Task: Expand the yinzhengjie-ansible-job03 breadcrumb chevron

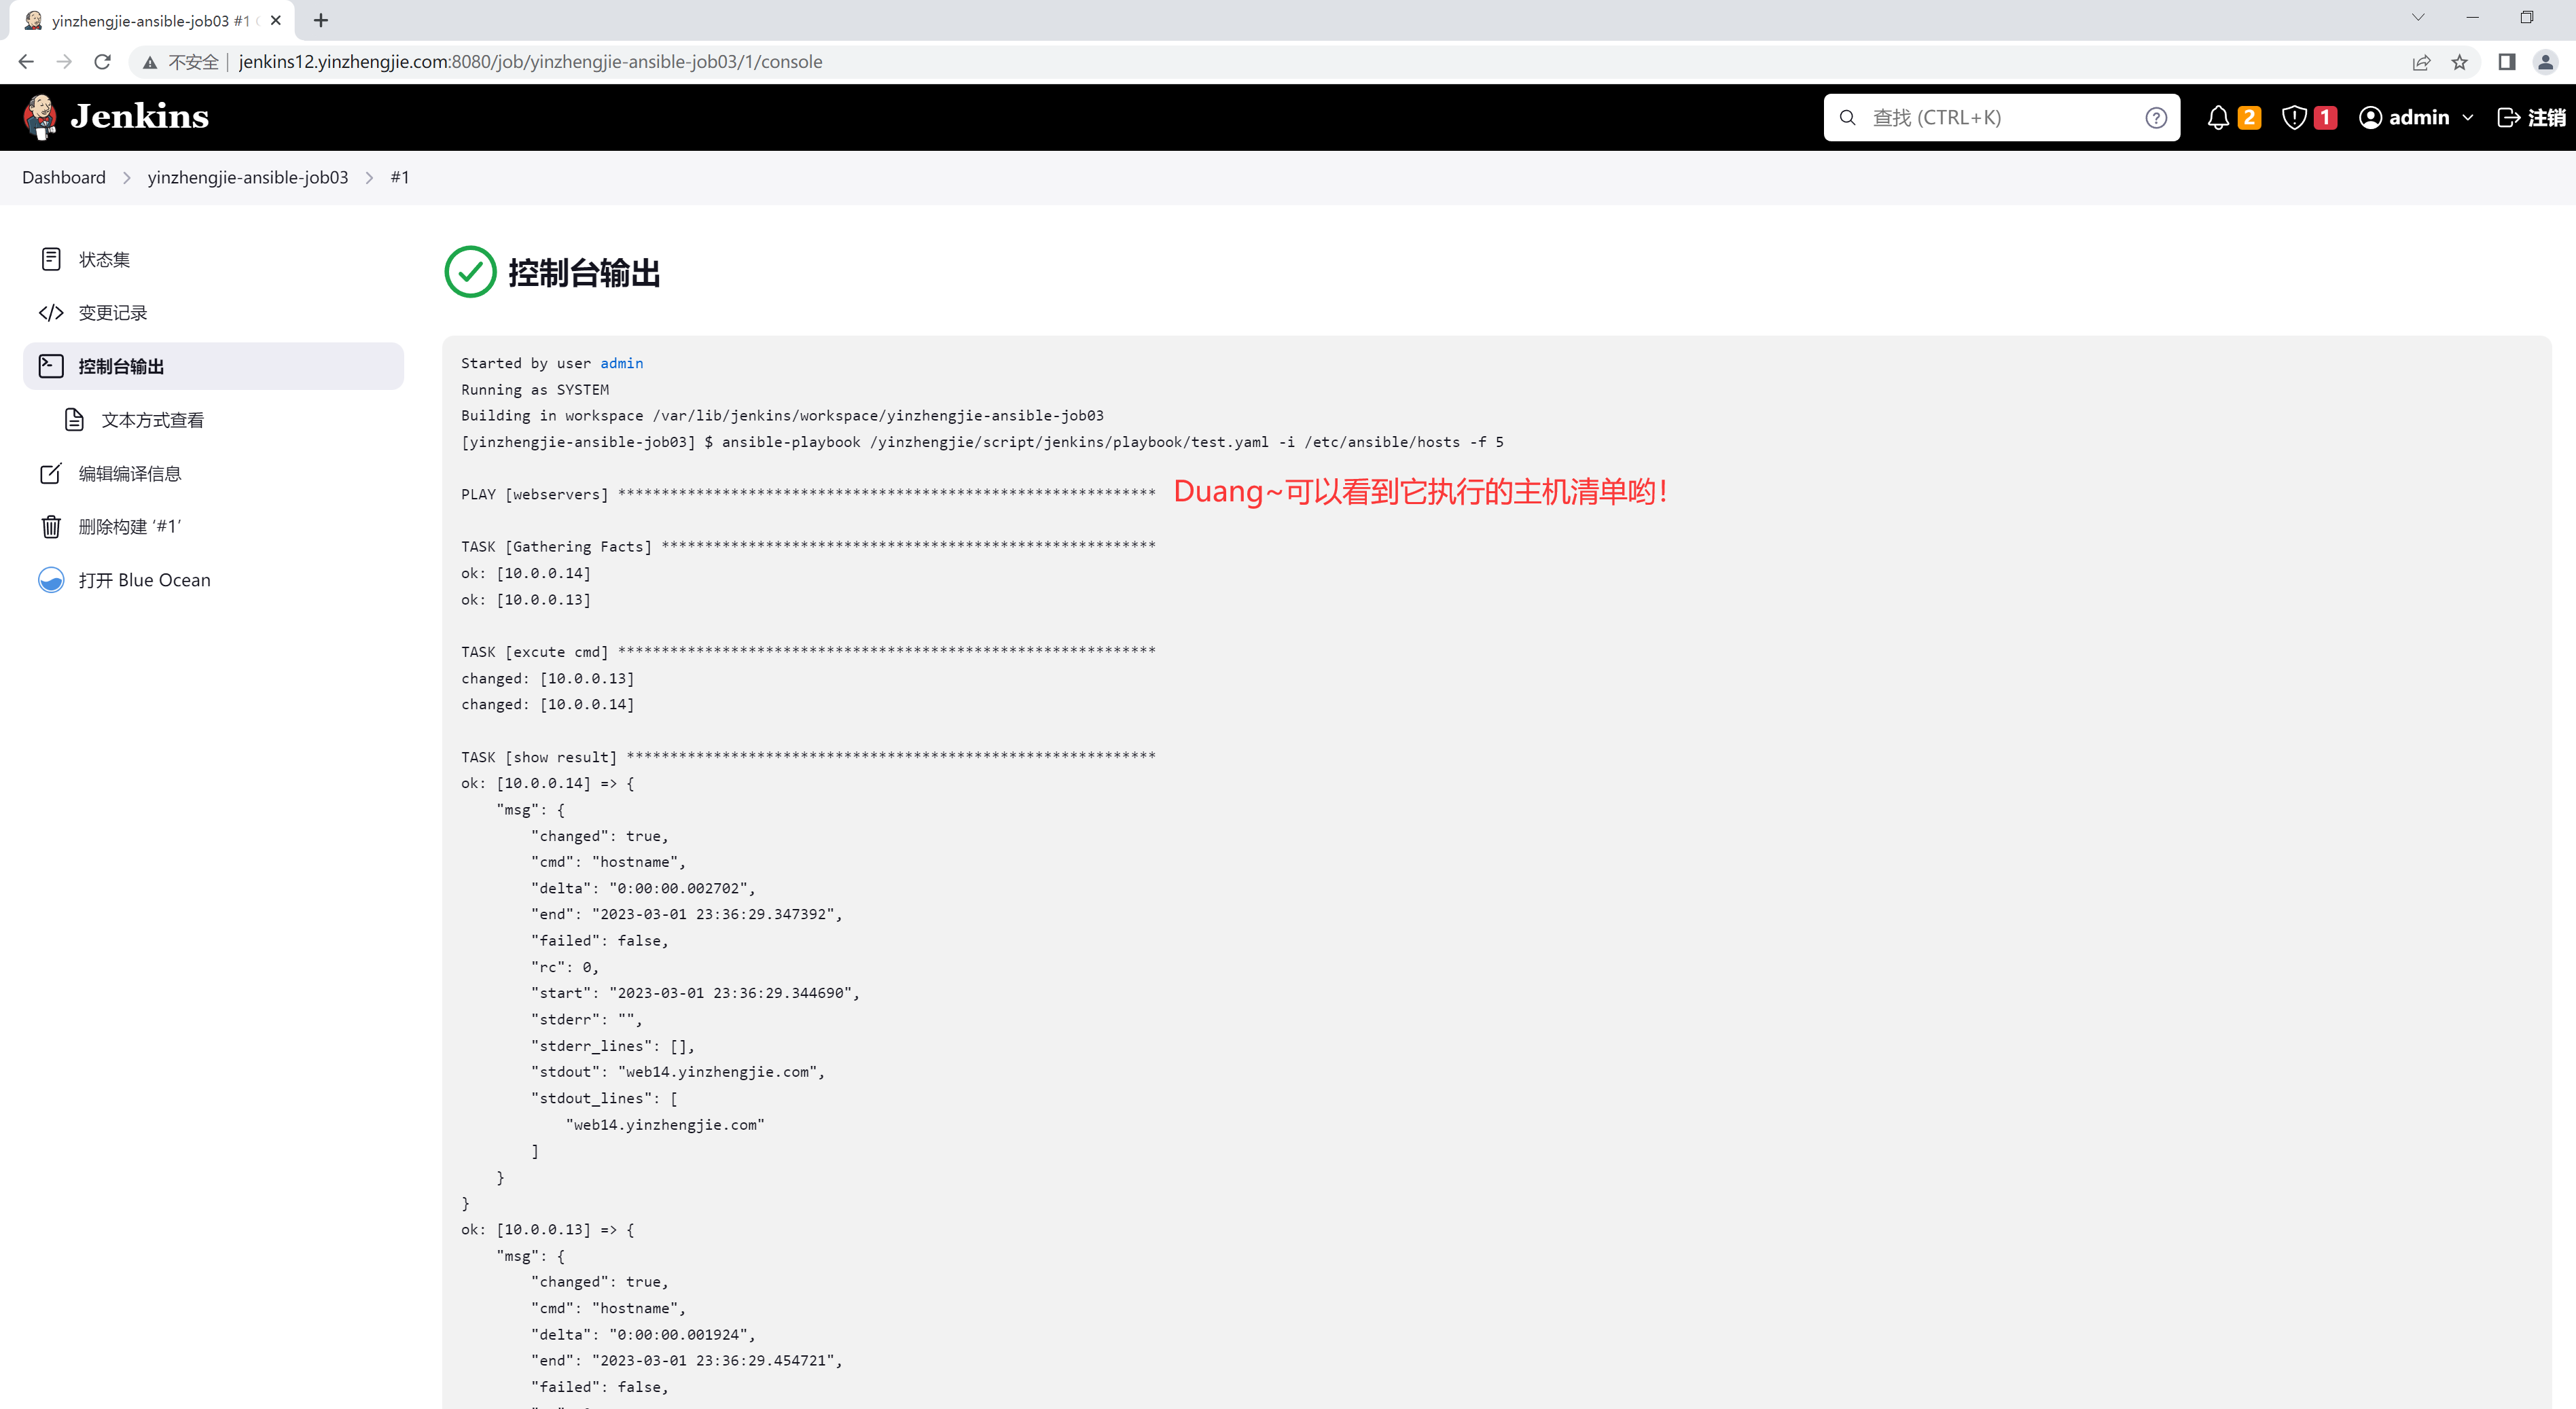Action: 369,177
